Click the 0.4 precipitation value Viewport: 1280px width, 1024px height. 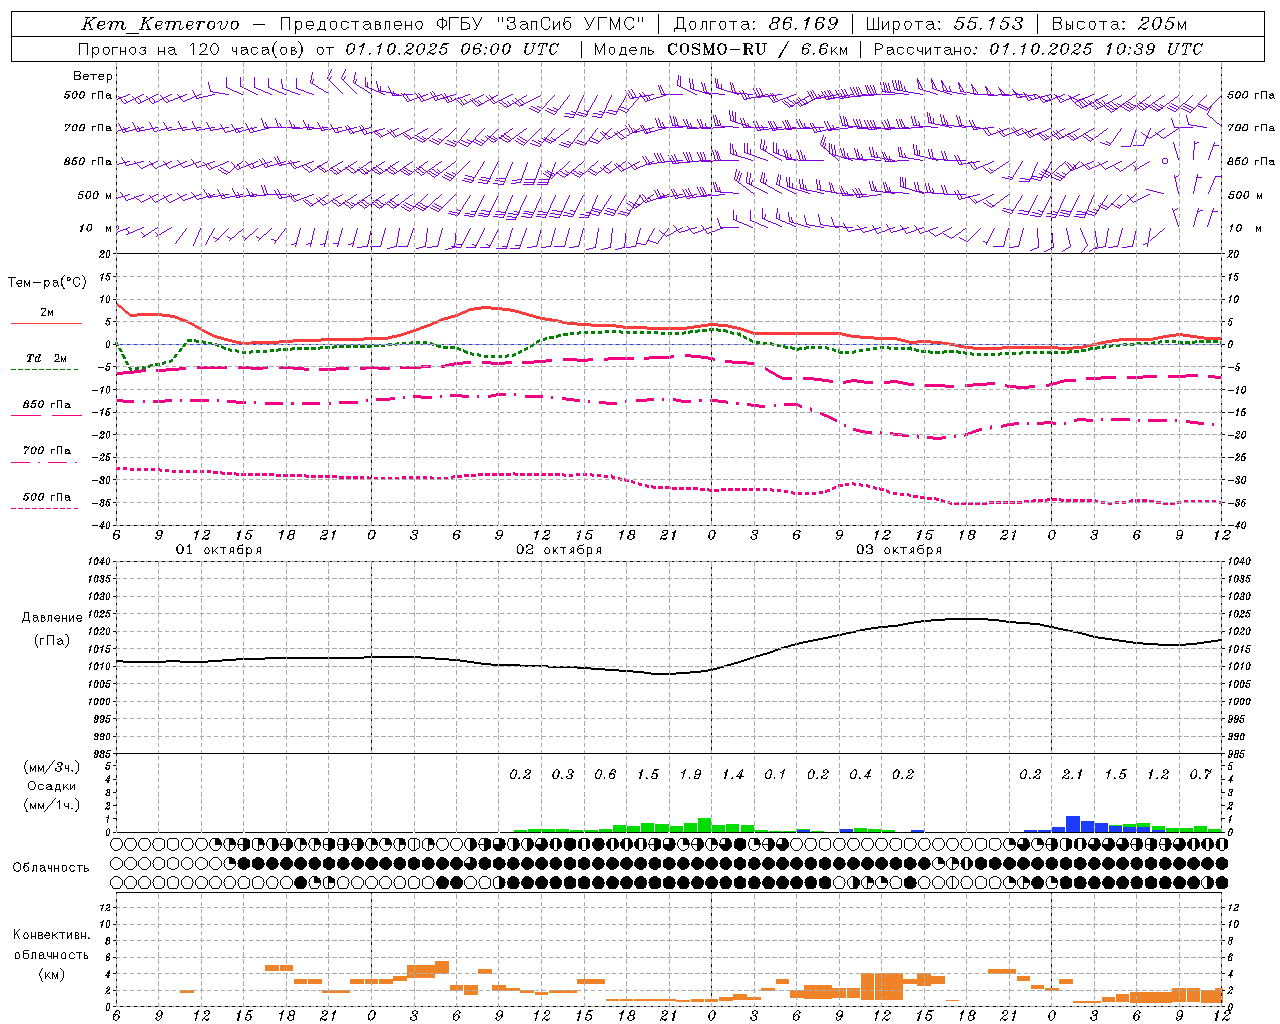(x=860, y=775)
